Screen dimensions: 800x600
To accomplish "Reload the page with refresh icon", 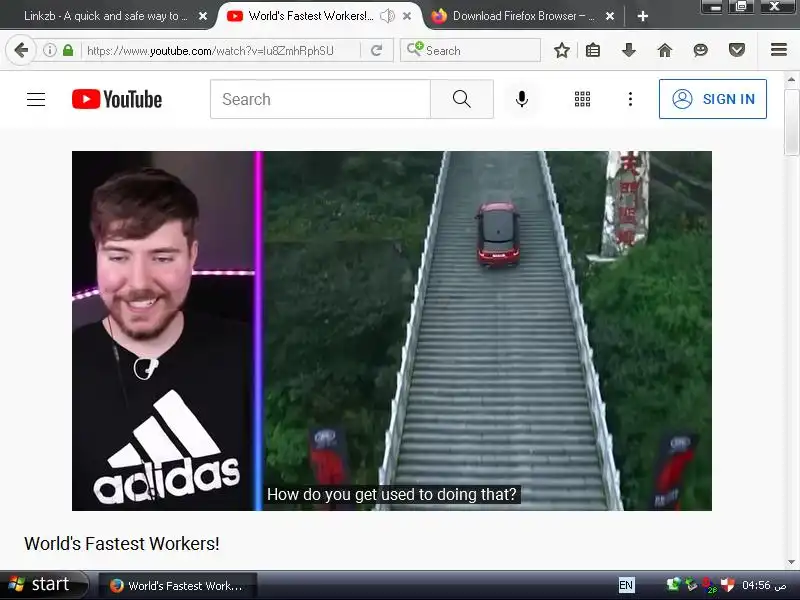I will coord(377,51).
